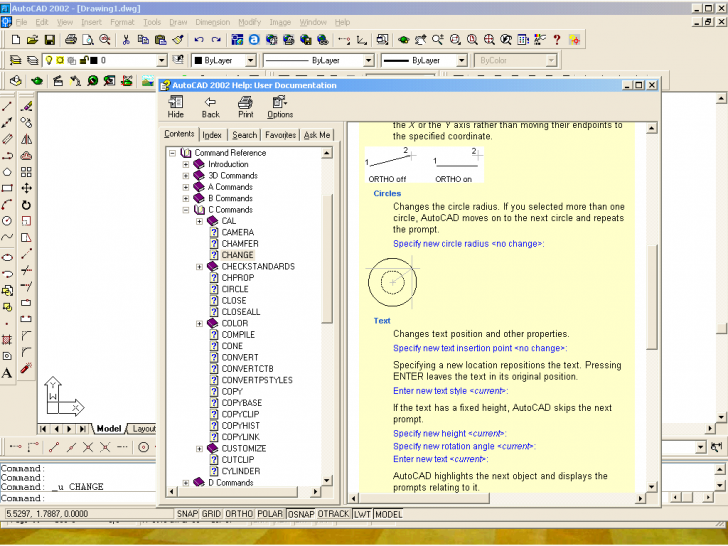Viewport: 728px width, 546px height.
Task: Collapse the Command Reference tree node
Action: [173, 153]
